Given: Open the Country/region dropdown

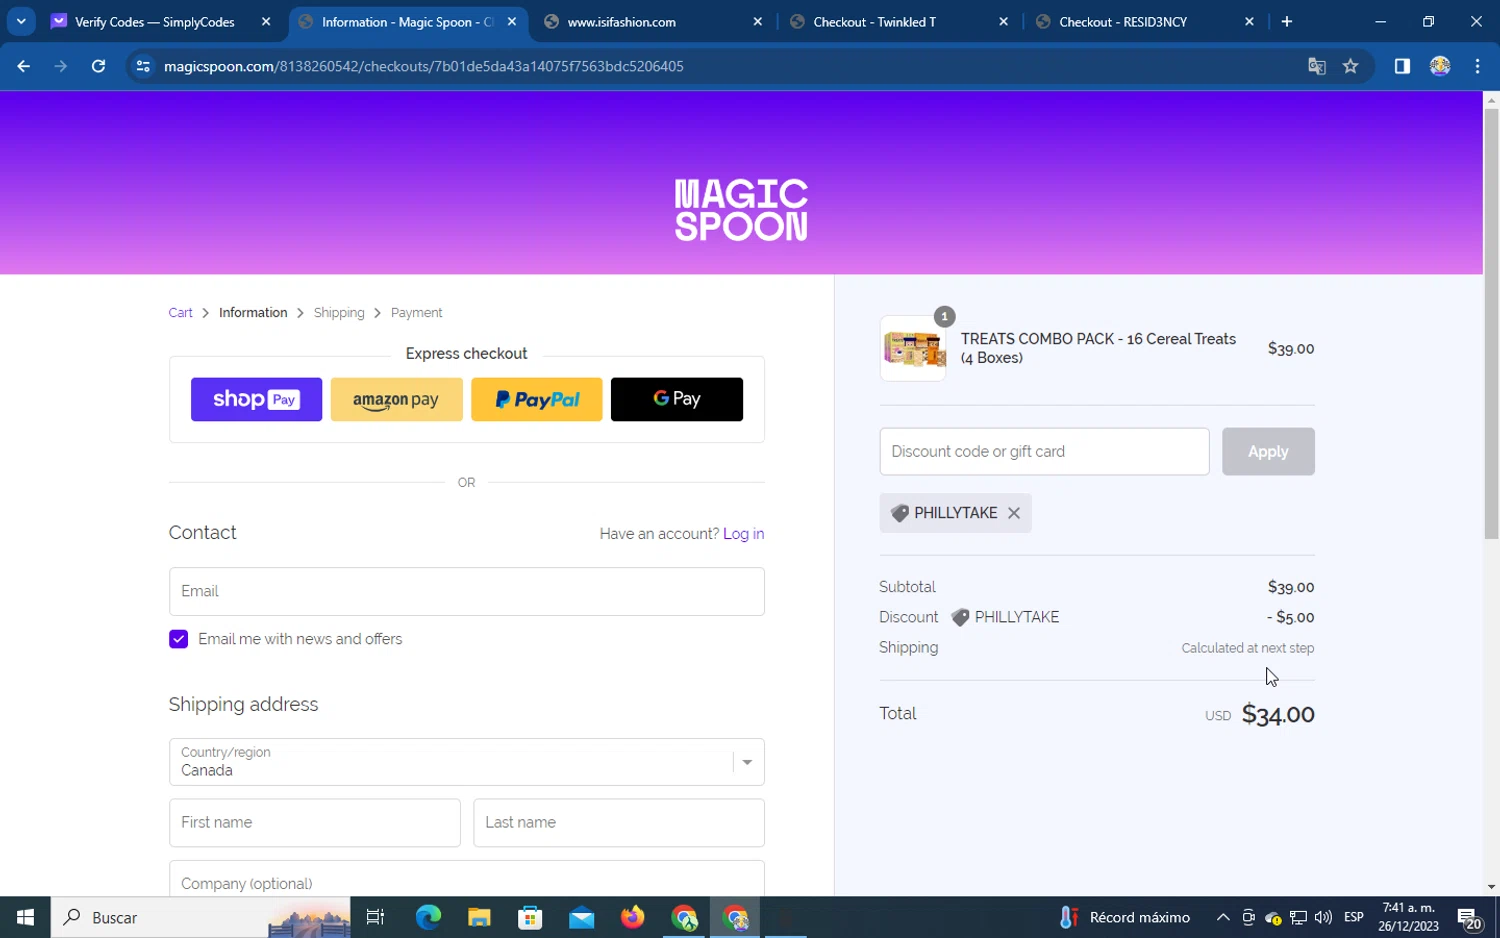Looking at the screenshot, I should (467, 762).
